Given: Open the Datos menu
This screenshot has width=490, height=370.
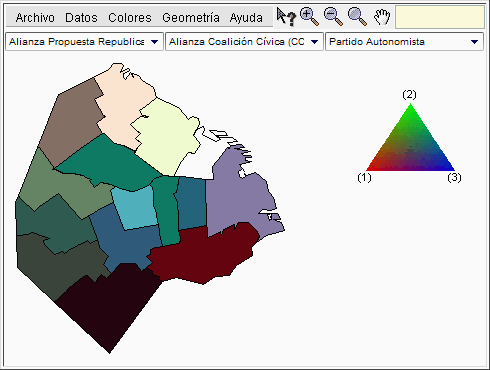Looking at the screenshot, I should 81,17.
